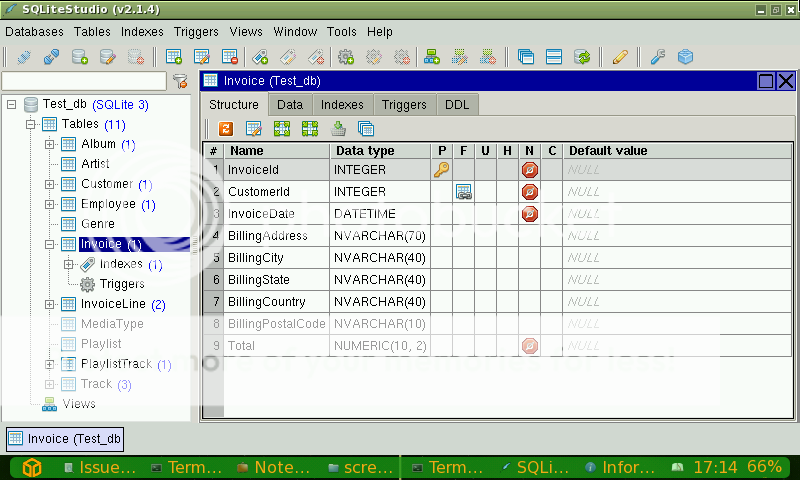
Task: Switch to the DDL tab
Action: (x=457, y=105)
